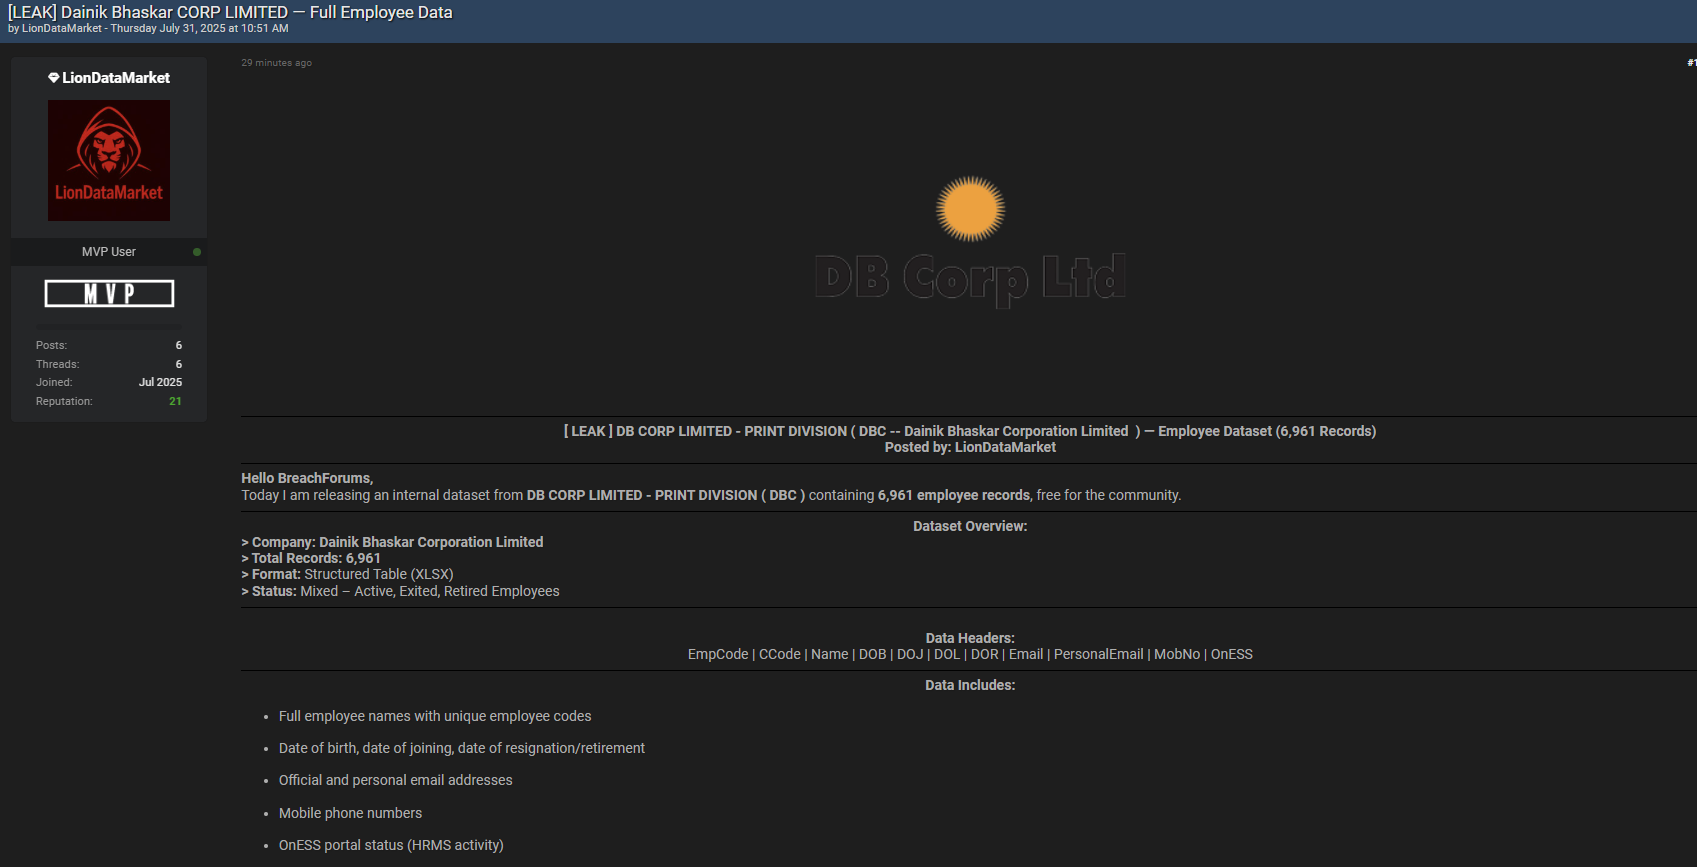Click "Official and personal email addresses" bullet
1697x867 pixels.
coord(396,780)
